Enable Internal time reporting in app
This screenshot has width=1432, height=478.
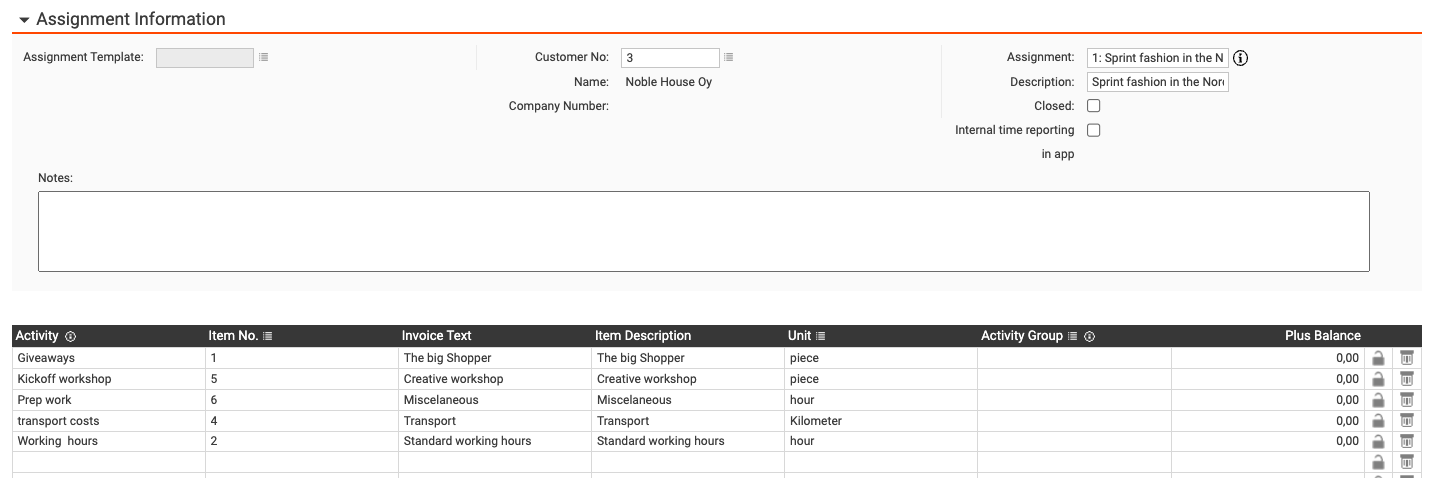[1094, 130]
